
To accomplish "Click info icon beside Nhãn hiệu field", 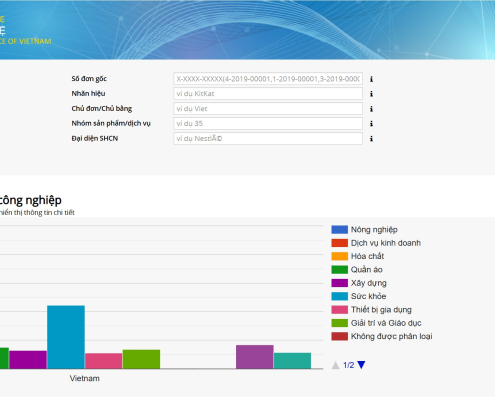I will (371, 94).
